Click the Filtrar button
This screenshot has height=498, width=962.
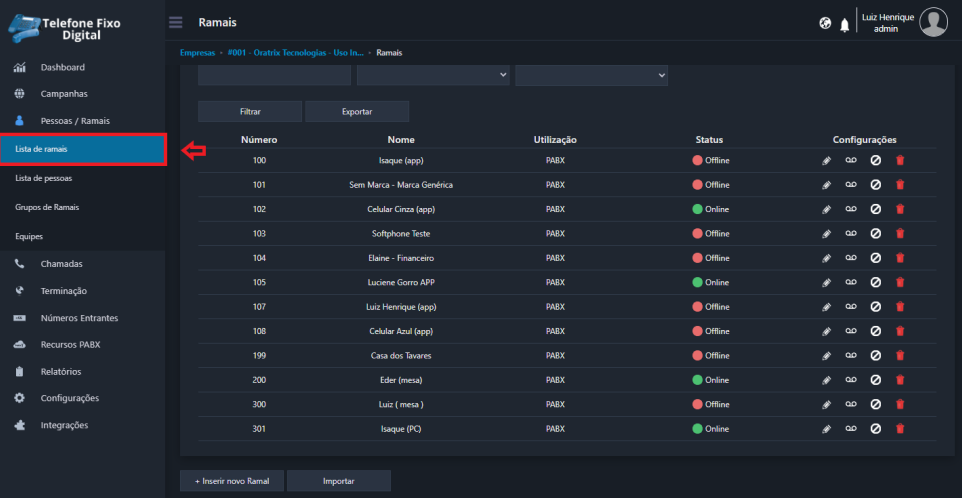pyautogui.click(x=250, y=112)
